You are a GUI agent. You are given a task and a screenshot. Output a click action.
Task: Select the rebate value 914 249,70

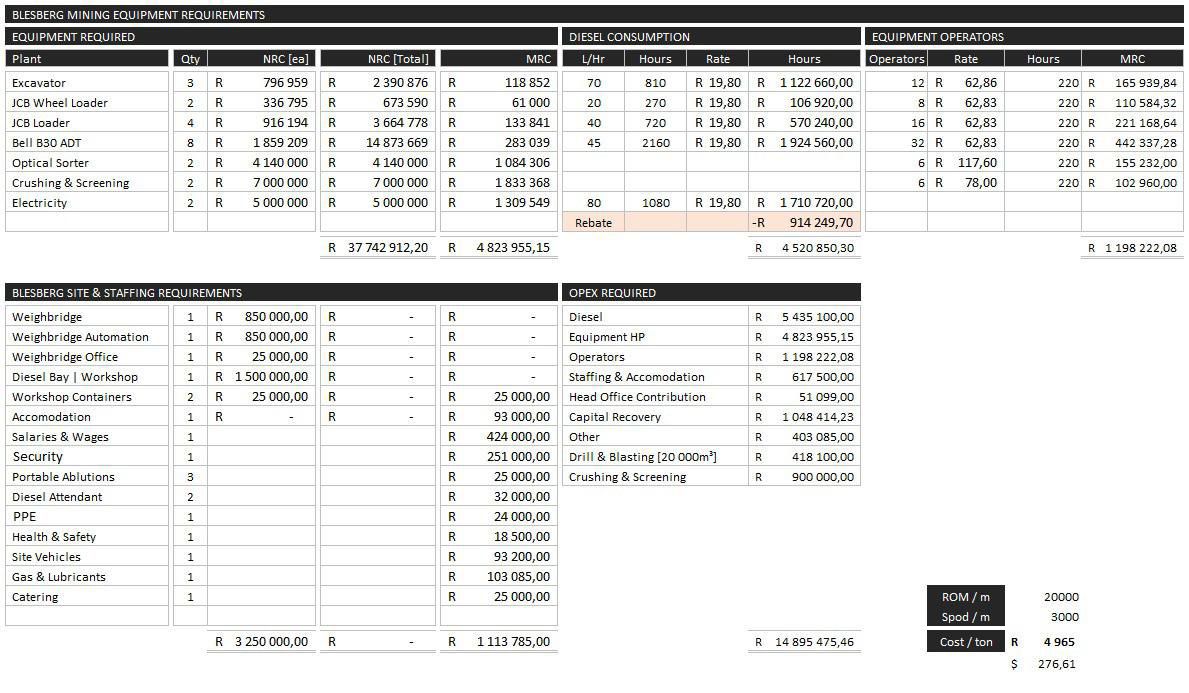[x=805, y=223]
